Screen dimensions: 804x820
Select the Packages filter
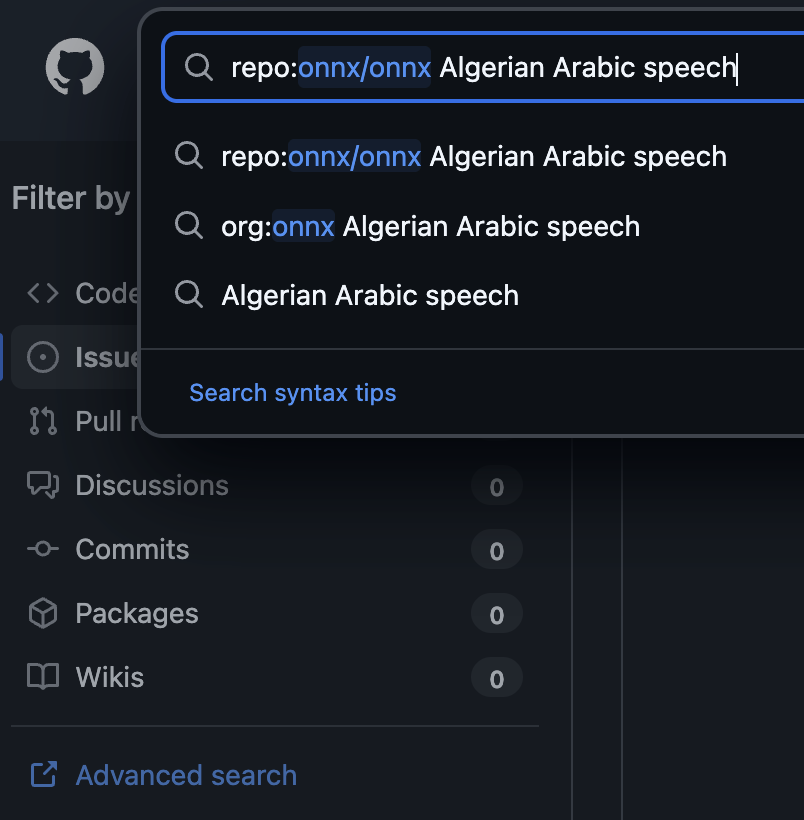pyautogui.click(x=137, y=614)
